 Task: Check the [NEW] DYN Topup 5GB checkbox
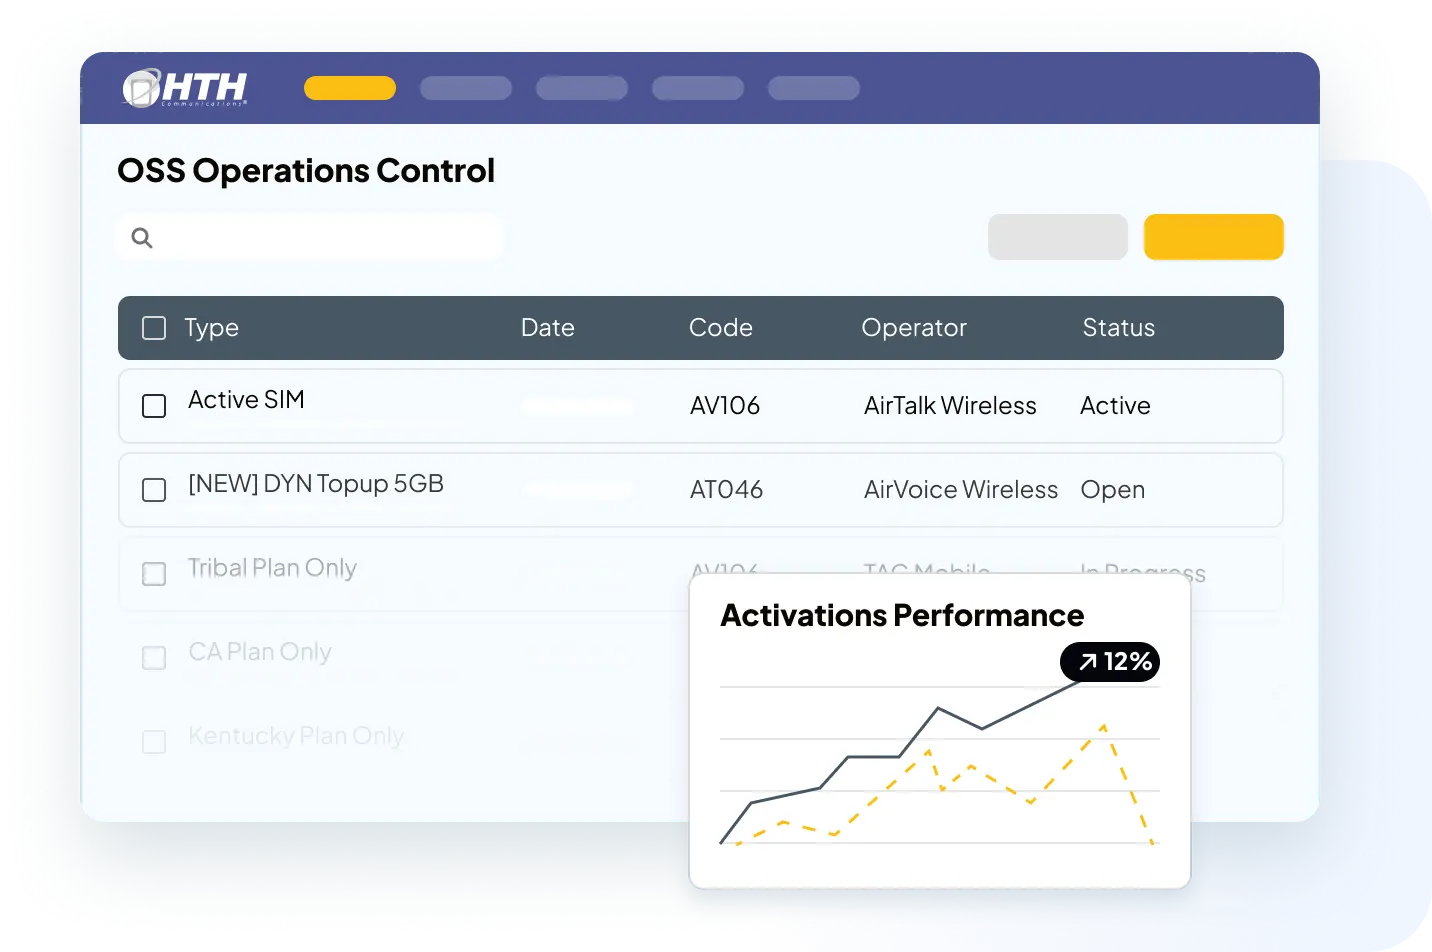154,490
